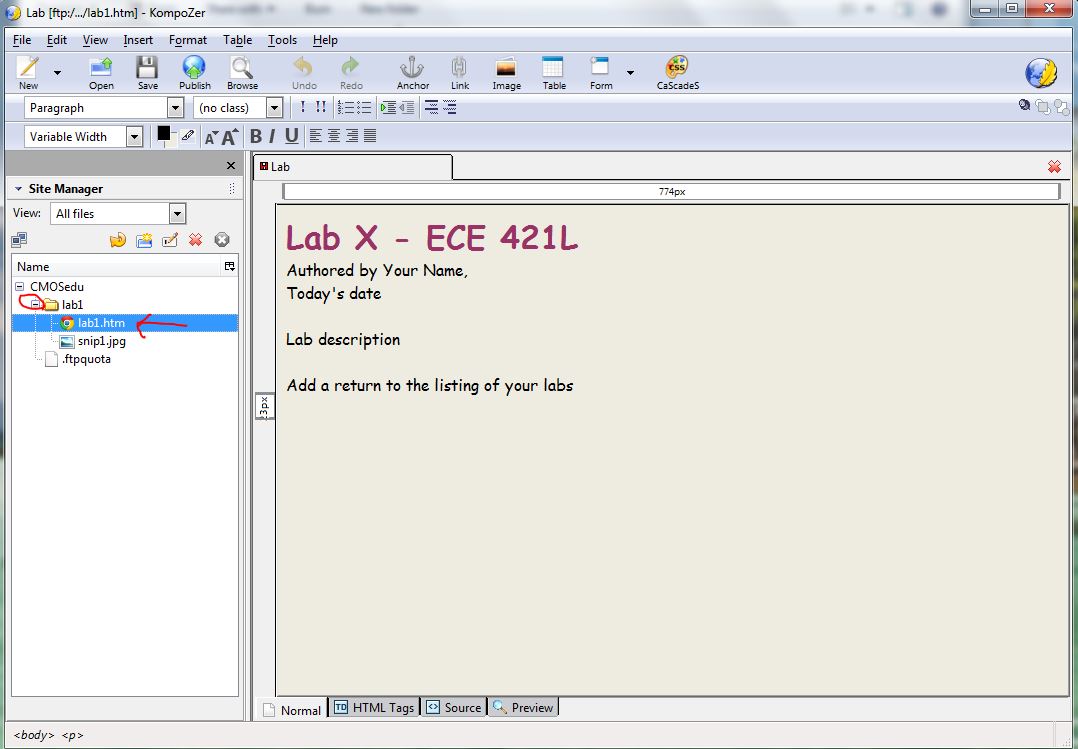This screenshot has width=1078, height=749.
Task: Toggle strong emphasis double exclamation icon
Action: pyautogui.click(x=320, y=108)
